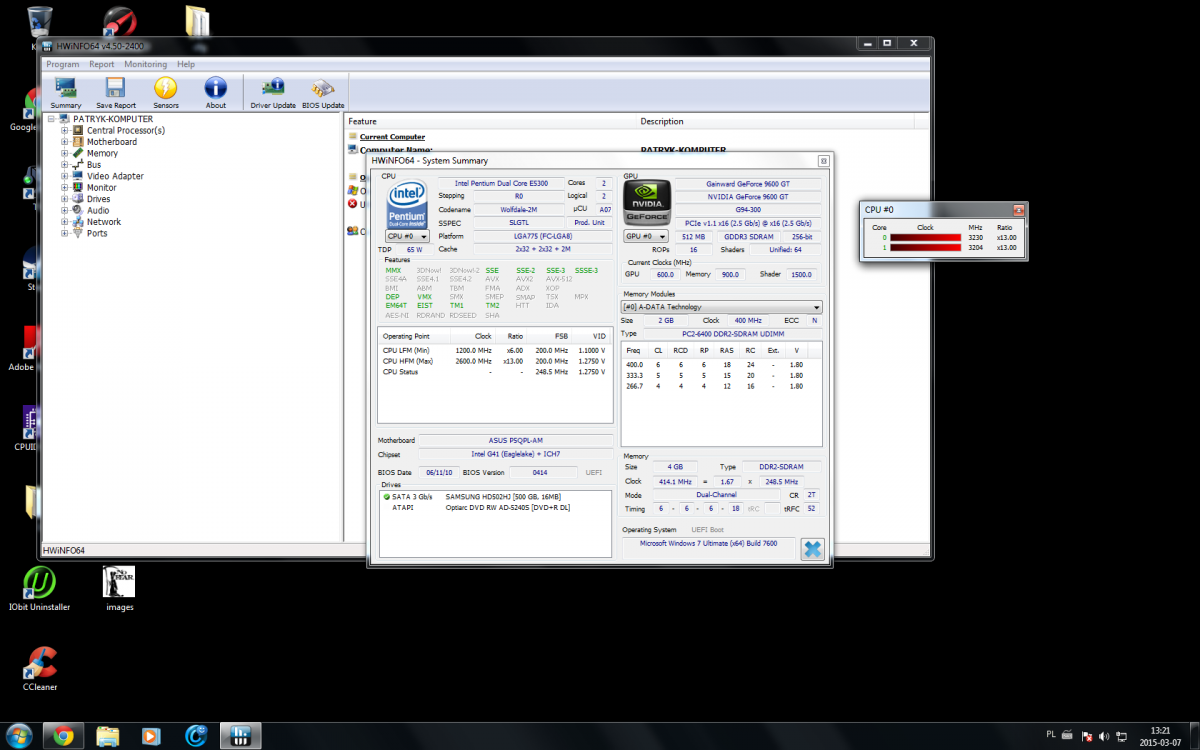Open the yellow folder on the desktop

click(197, 20)
